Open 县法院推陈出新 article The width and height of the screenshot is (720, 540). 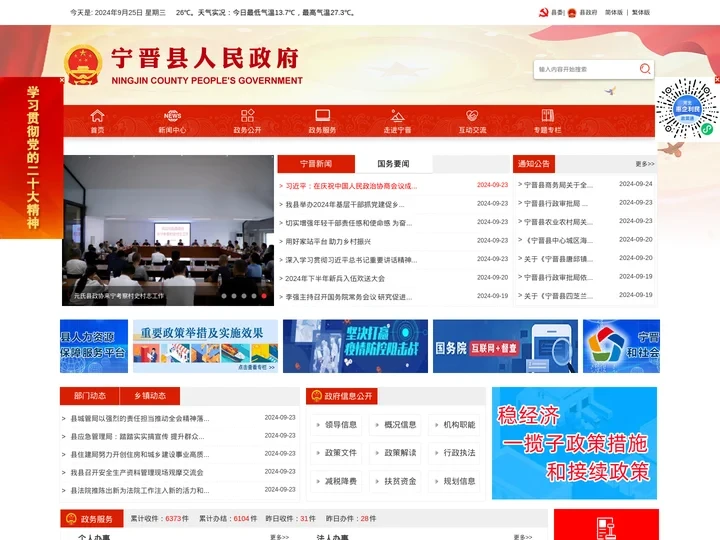pyautogui.click(x=140, y=490)
